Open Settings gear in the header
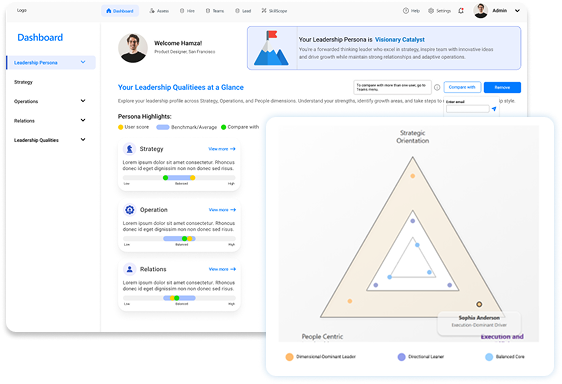 click(431, 11)
